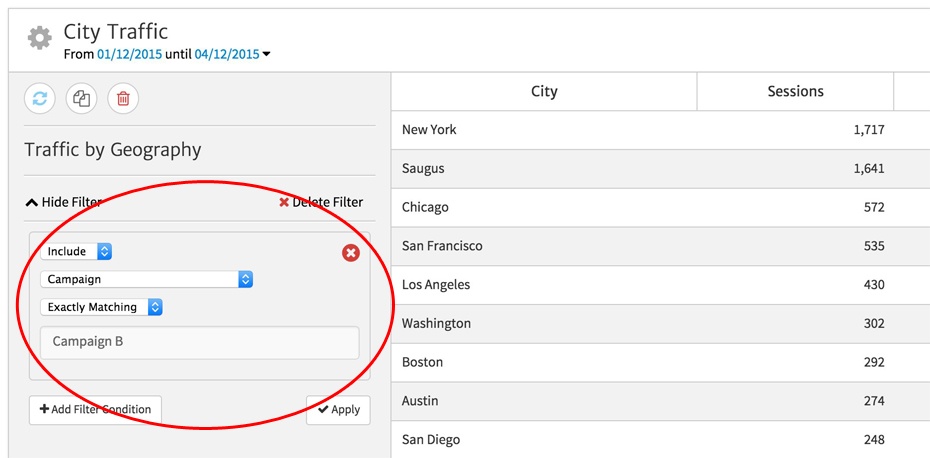Click the refresh widget icon
The width and height of the screenshot is (930, 458).
(40, 98)
